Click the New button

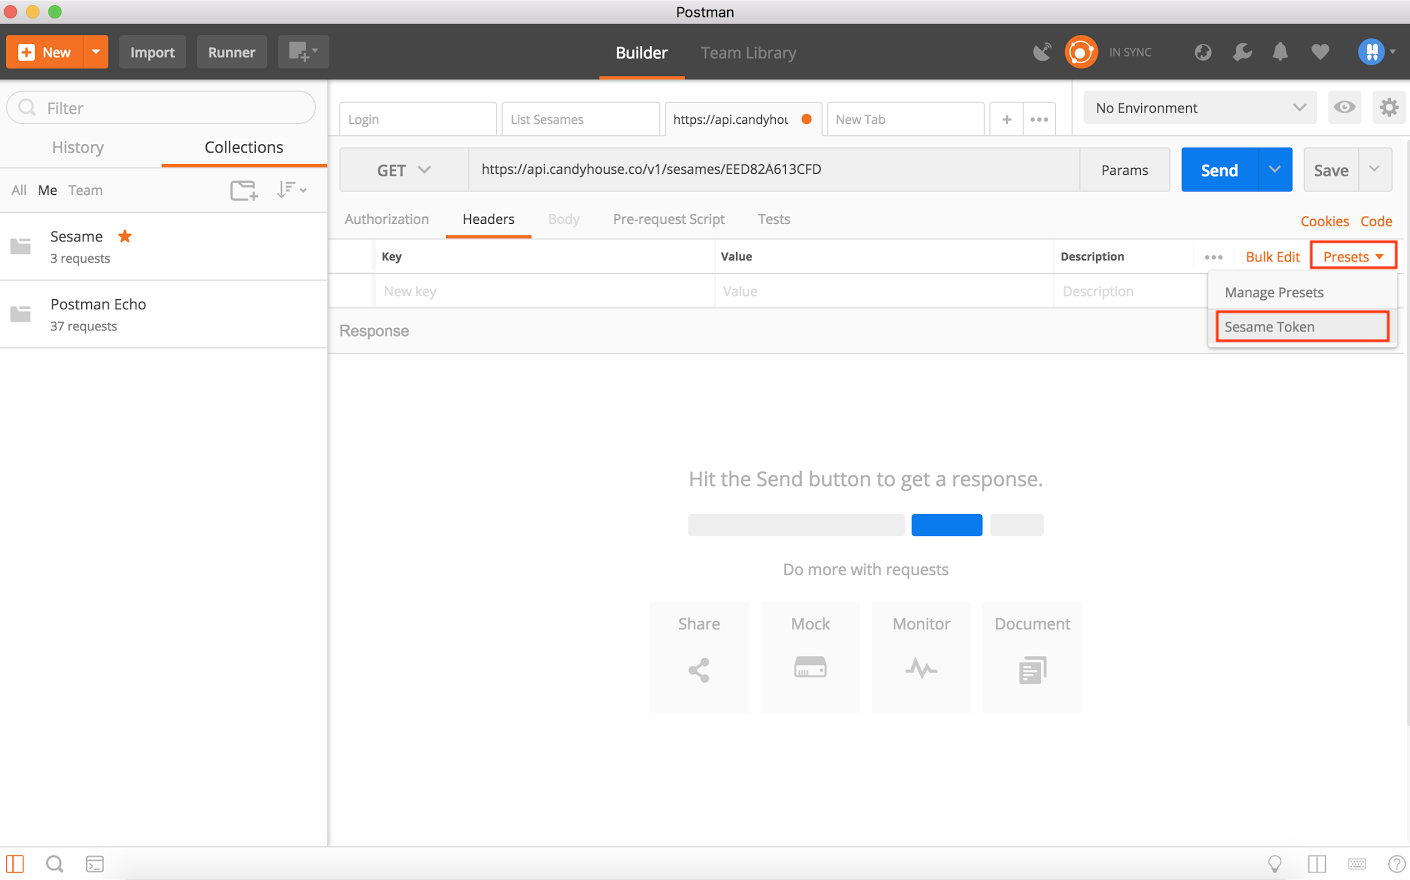pos(45,52)
